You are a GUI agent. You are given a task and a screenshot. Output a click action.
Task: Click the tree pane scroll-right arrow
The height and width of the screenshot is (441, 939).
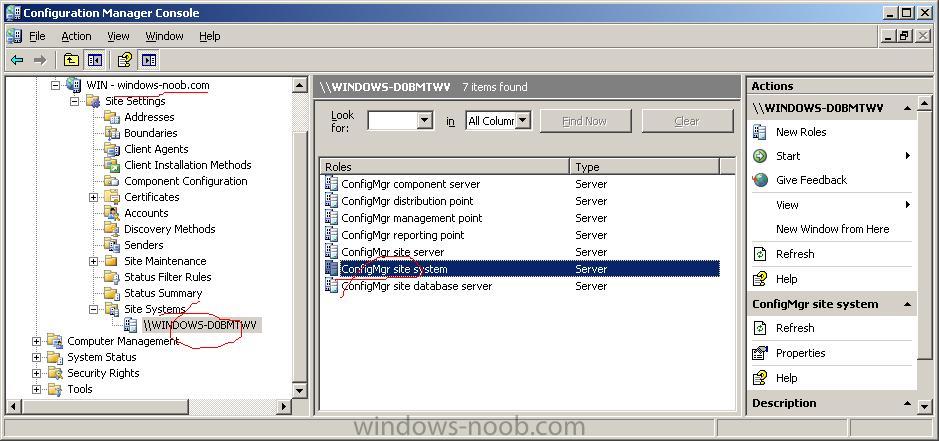click(285, 406)
